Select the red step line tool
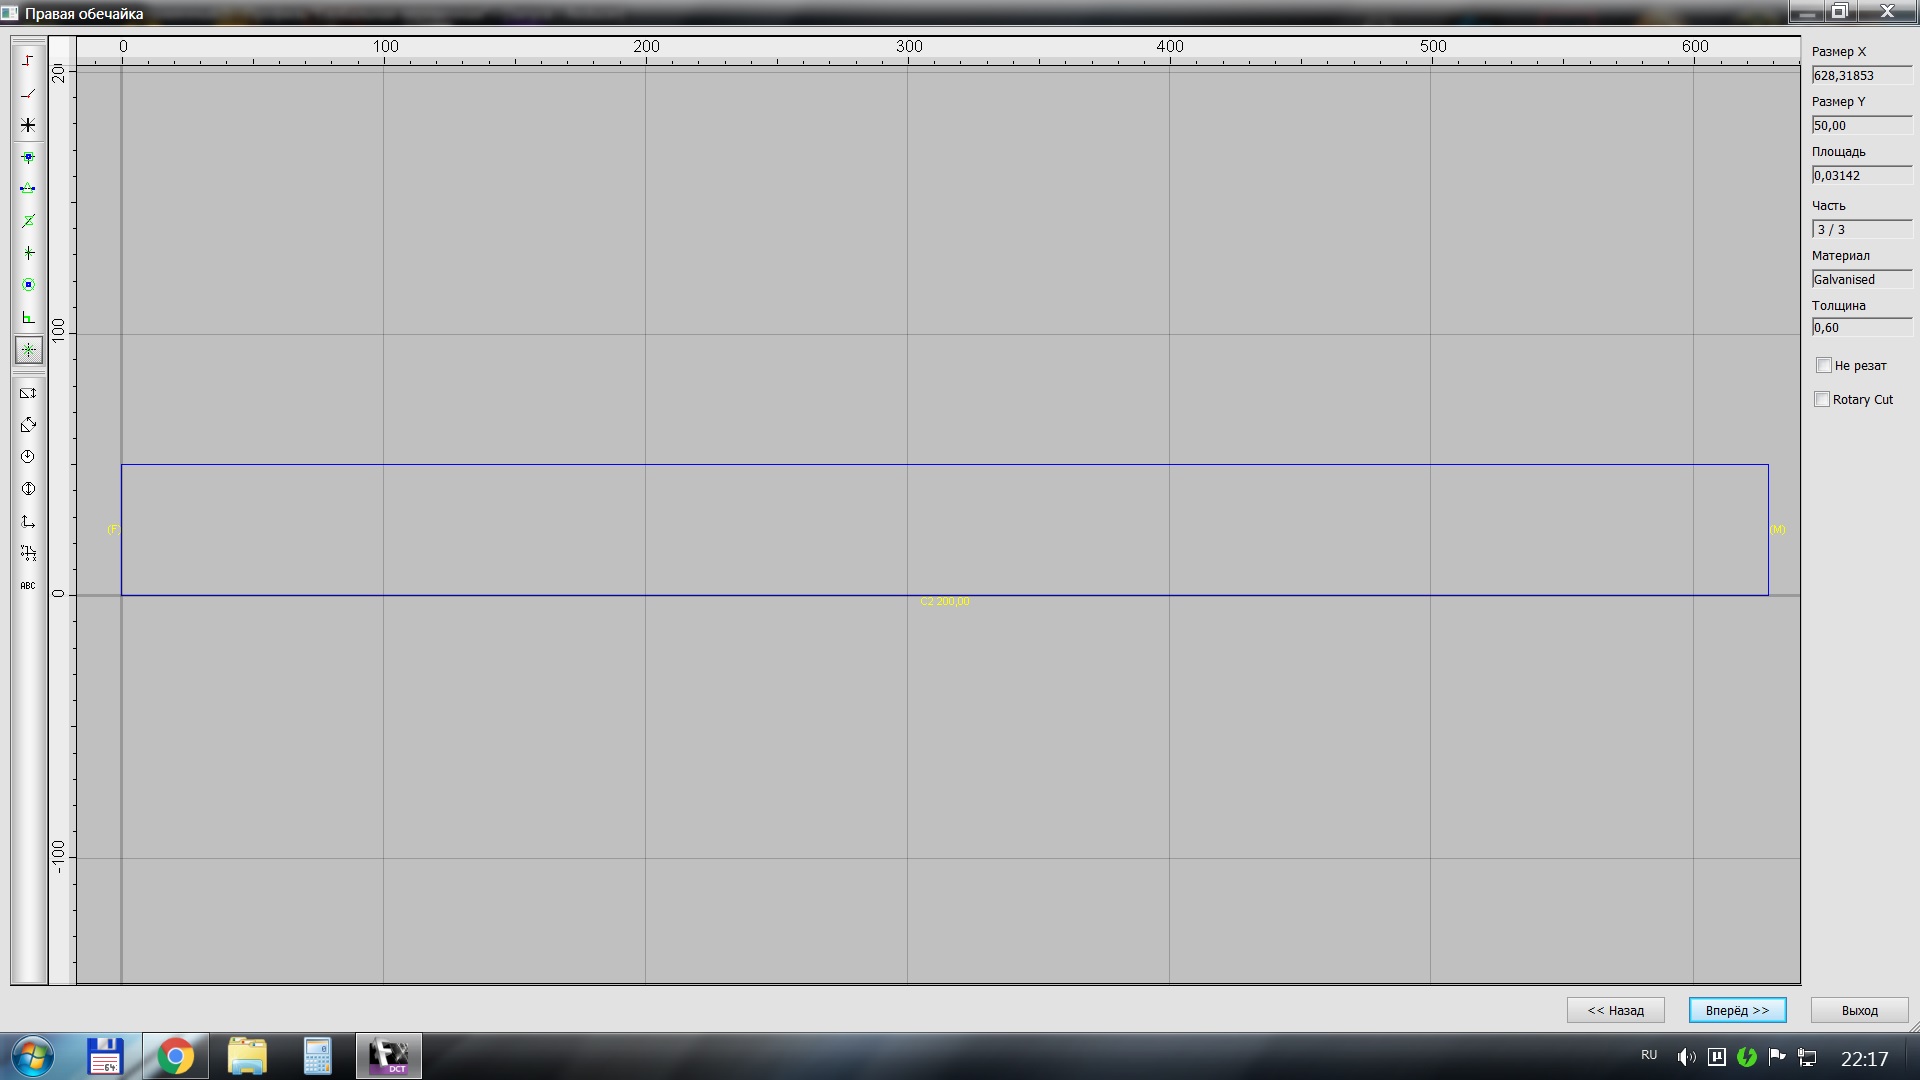 point(28,61)
